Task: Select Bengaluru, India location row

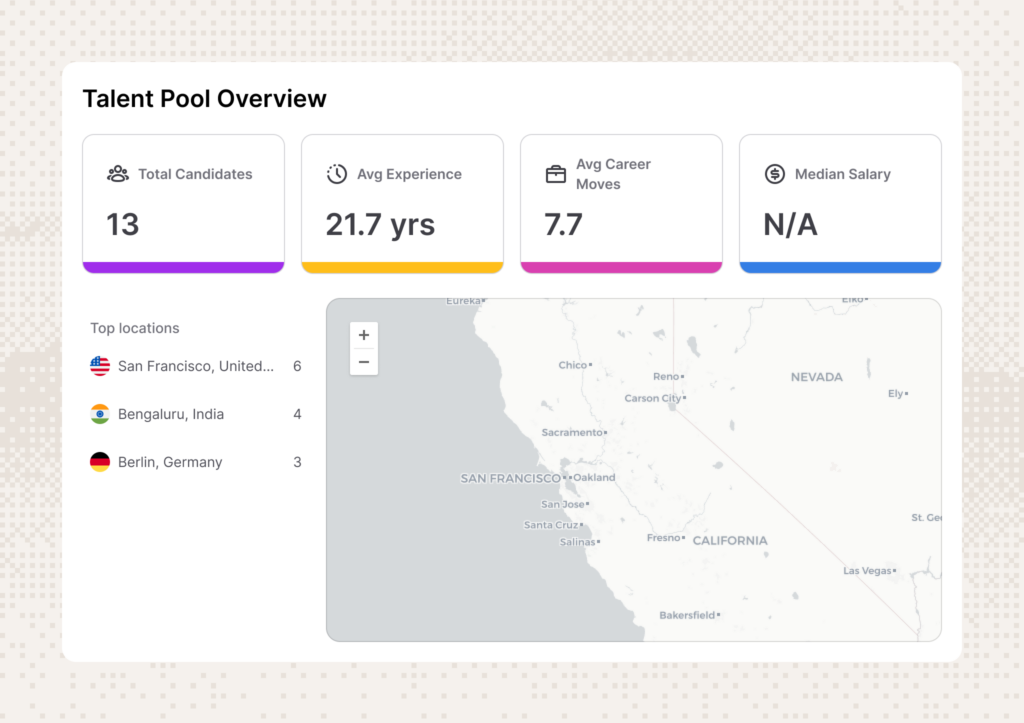Action: tap(196, 414)
